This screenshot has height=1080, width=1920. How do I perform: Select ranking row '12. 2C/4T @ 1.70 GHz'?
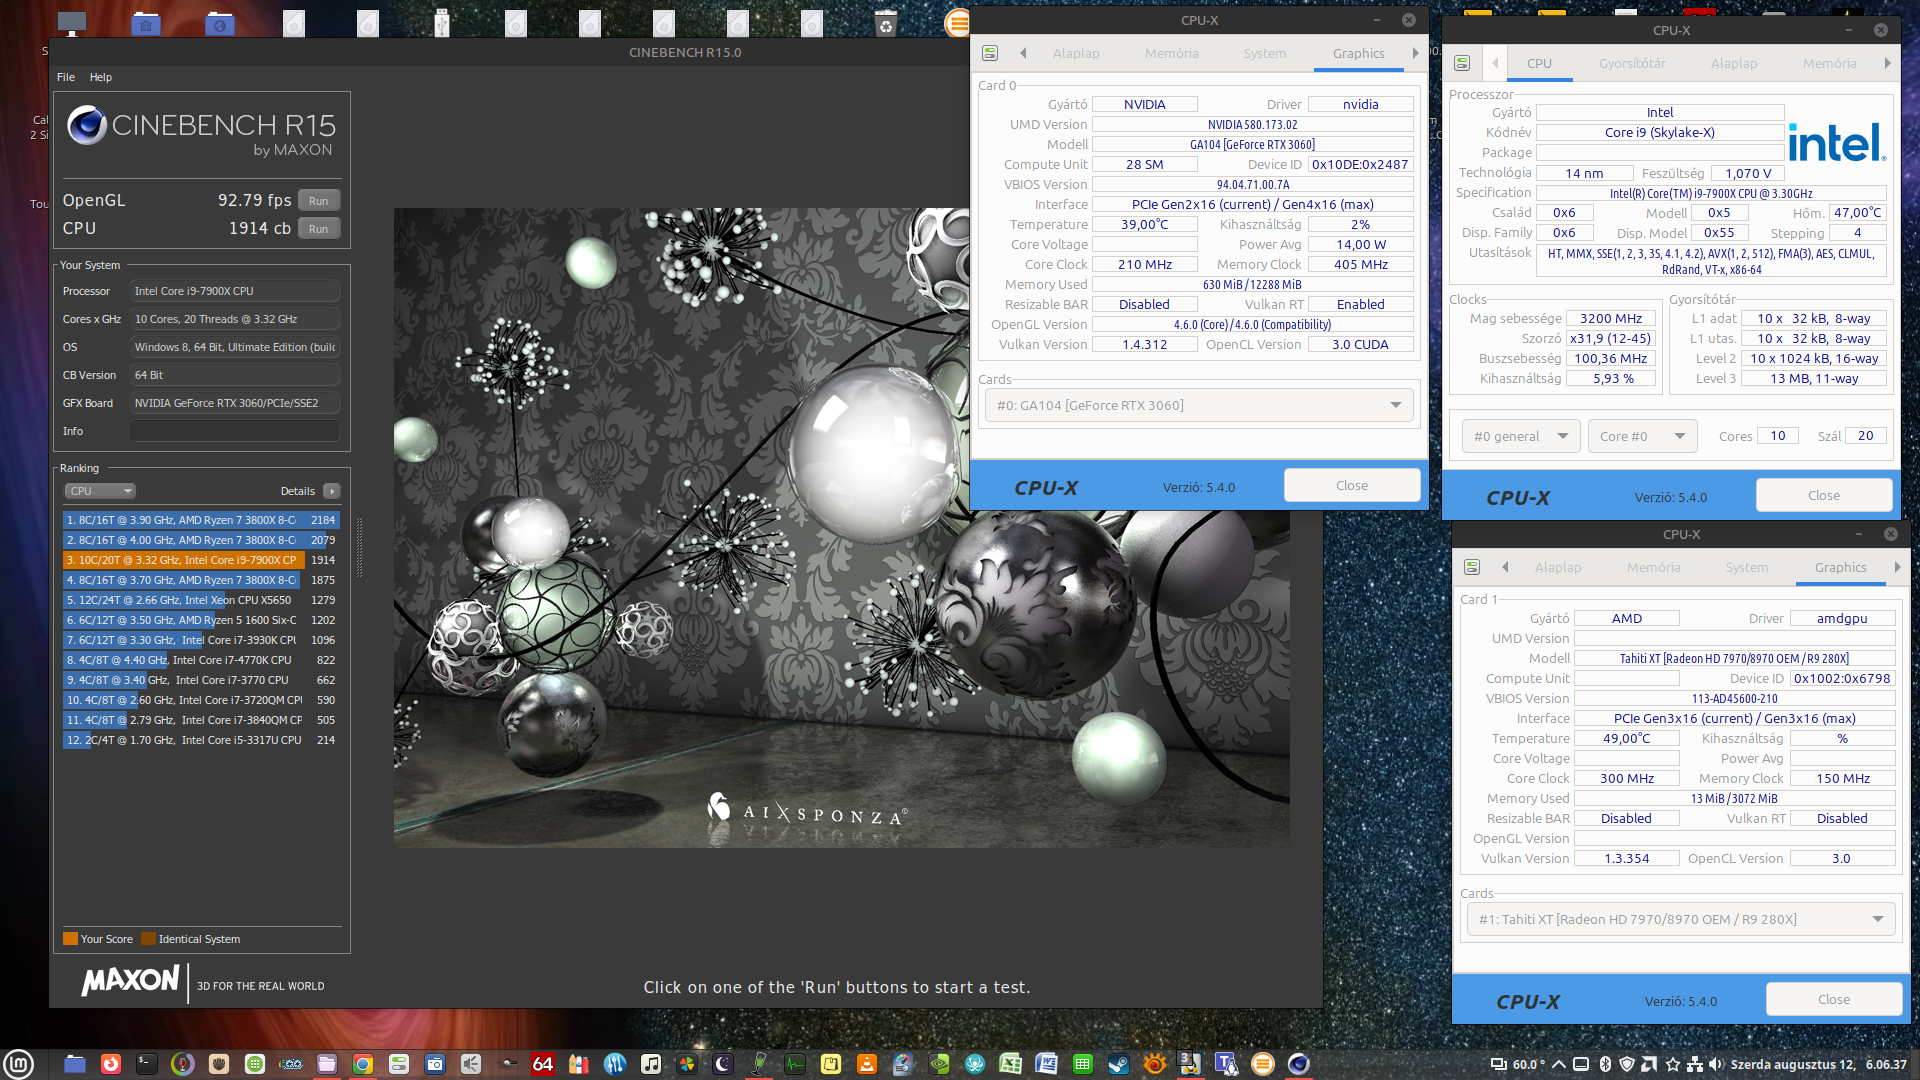coord(201,740)
